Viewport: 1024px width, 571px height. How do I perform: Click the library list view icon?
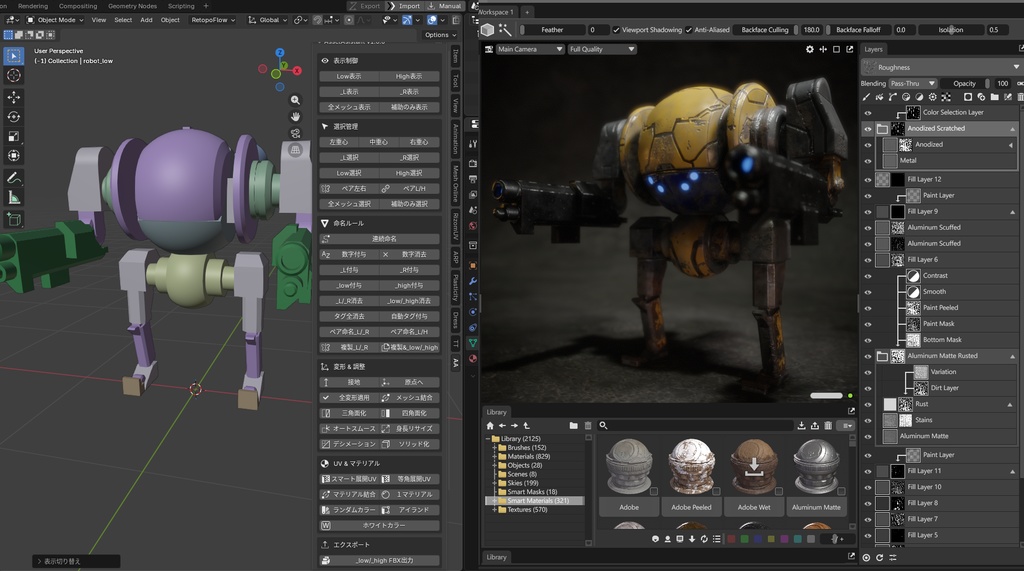pos(716,539)
